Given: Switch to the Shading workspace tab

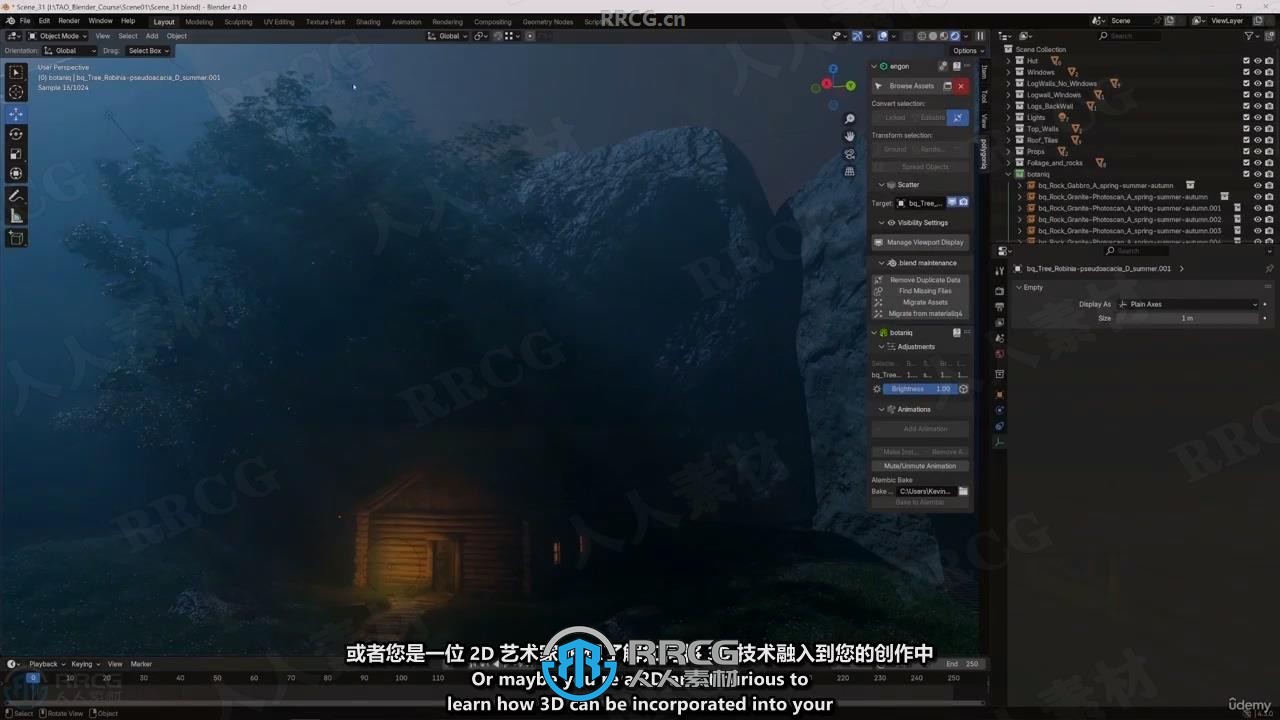Looking at the screenshot, I should (368, 21).
